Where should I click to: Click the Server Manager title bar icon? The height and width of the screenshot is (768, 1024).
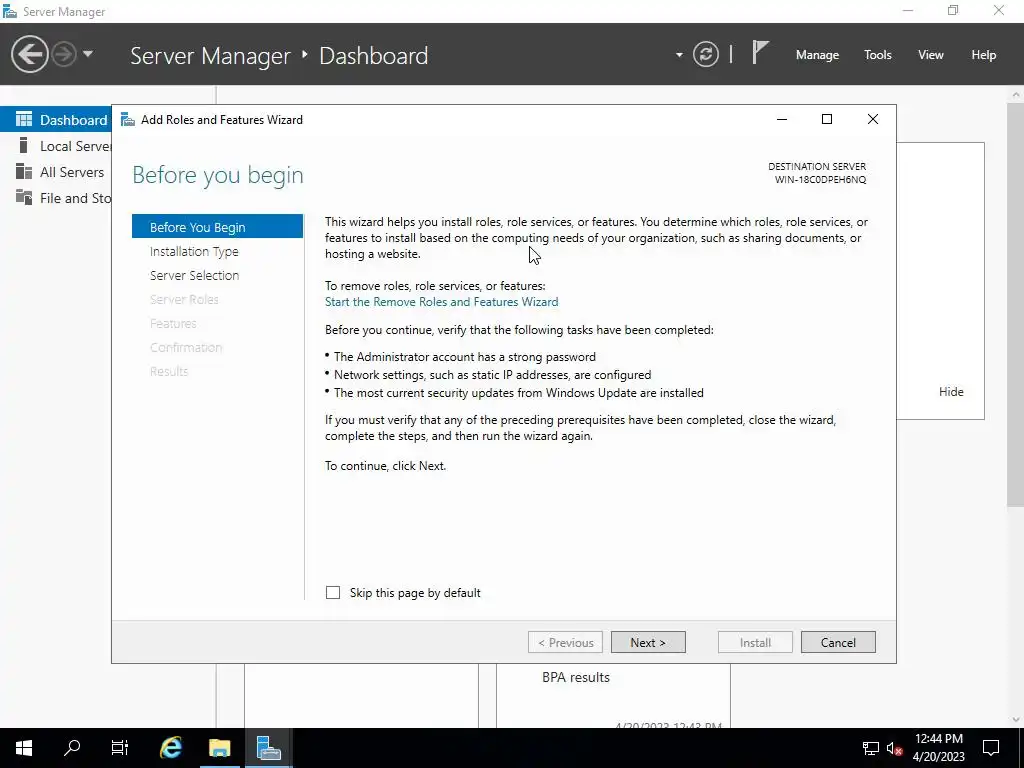tap(10, 11)
